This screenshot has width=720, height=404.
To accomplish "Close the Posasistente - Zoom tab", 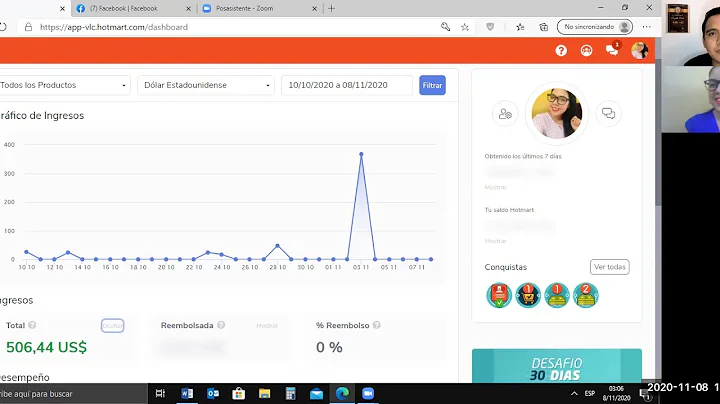I will pos(314,8).
